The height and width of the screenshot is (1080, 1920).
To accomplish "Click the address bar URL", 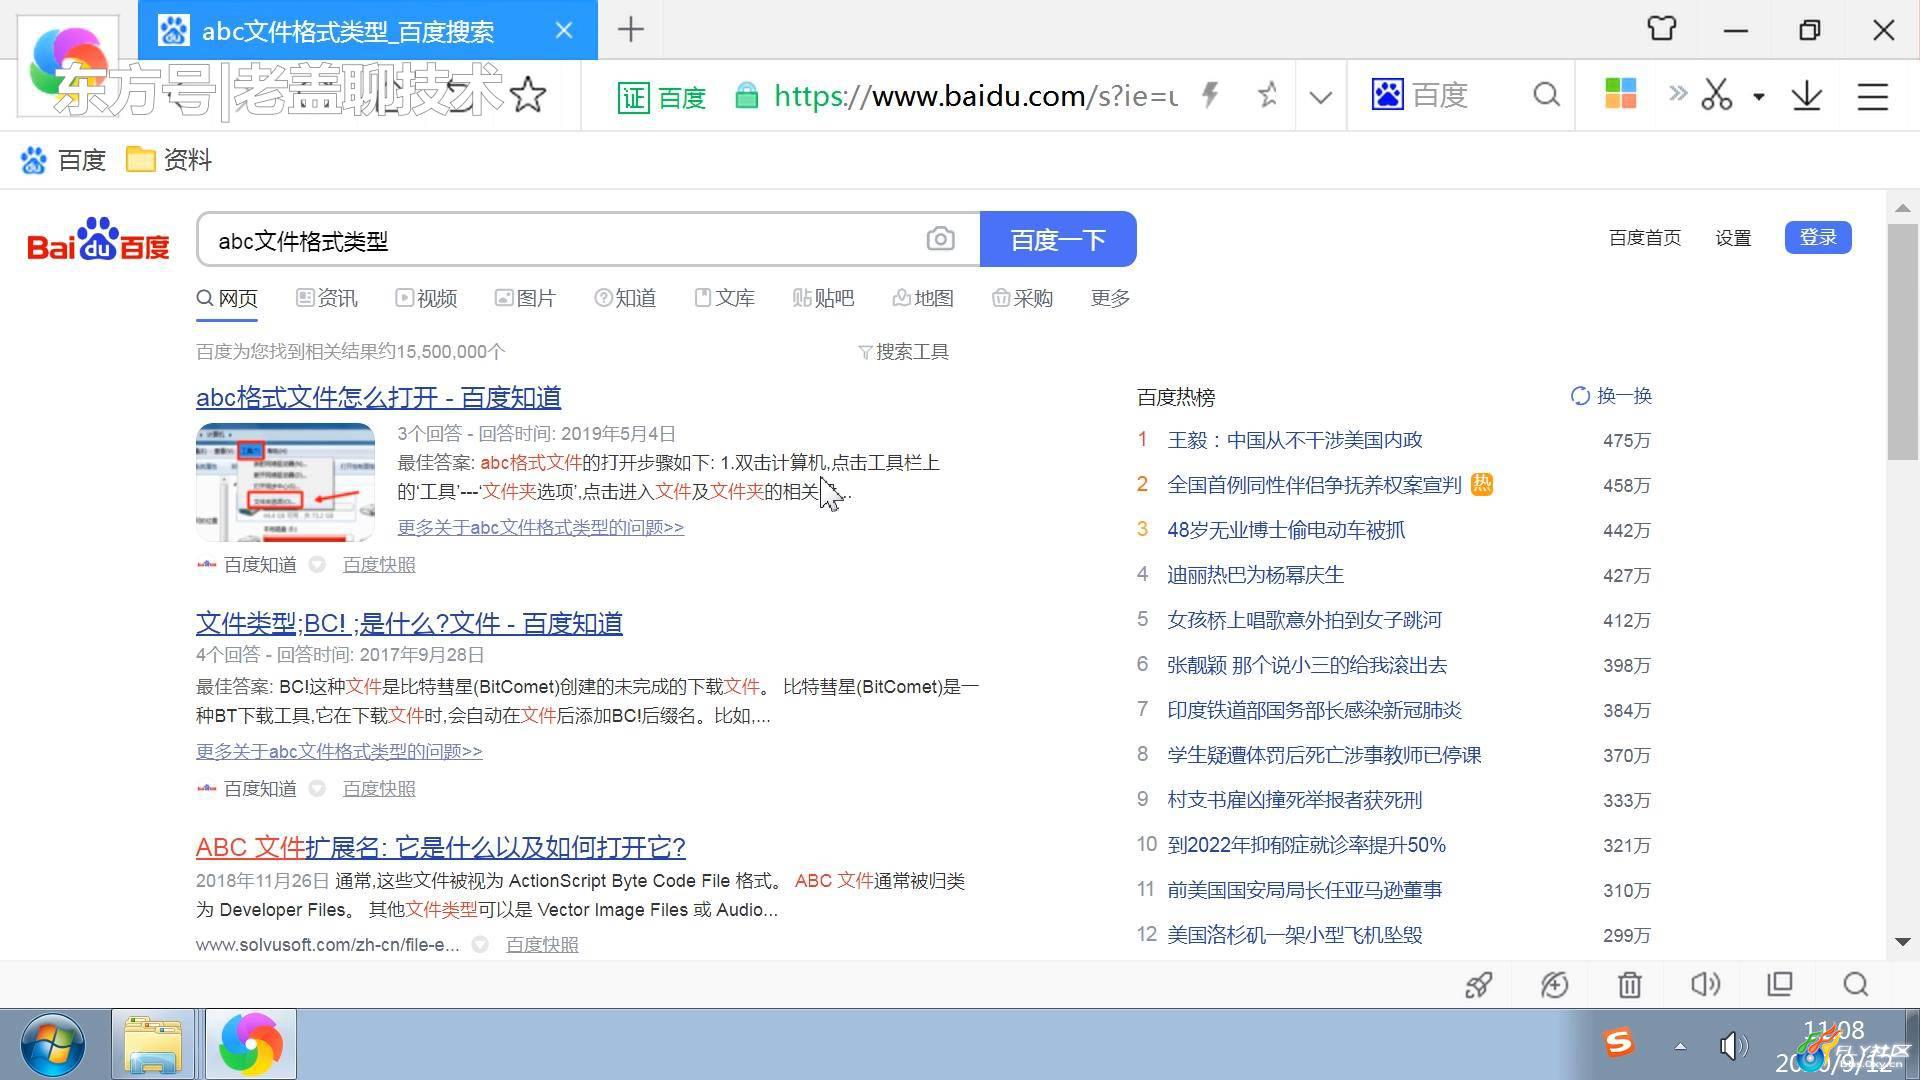I will [x=975, y=95].
